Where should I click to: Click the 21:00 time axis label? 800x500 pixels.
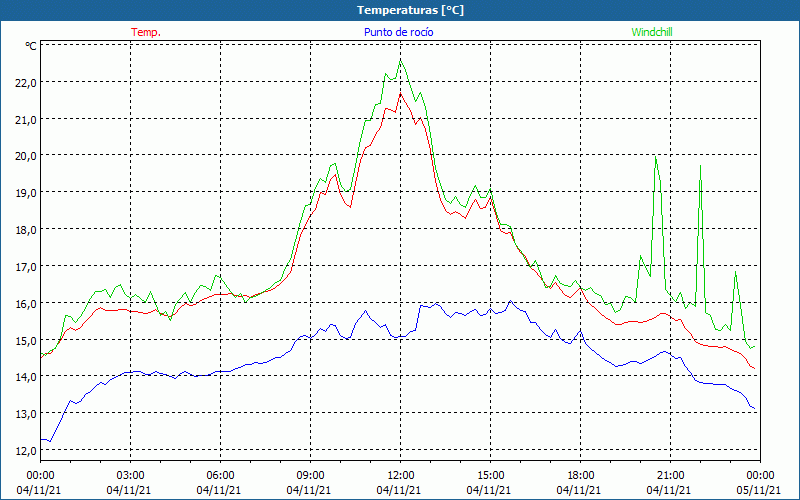pos(670,475)
